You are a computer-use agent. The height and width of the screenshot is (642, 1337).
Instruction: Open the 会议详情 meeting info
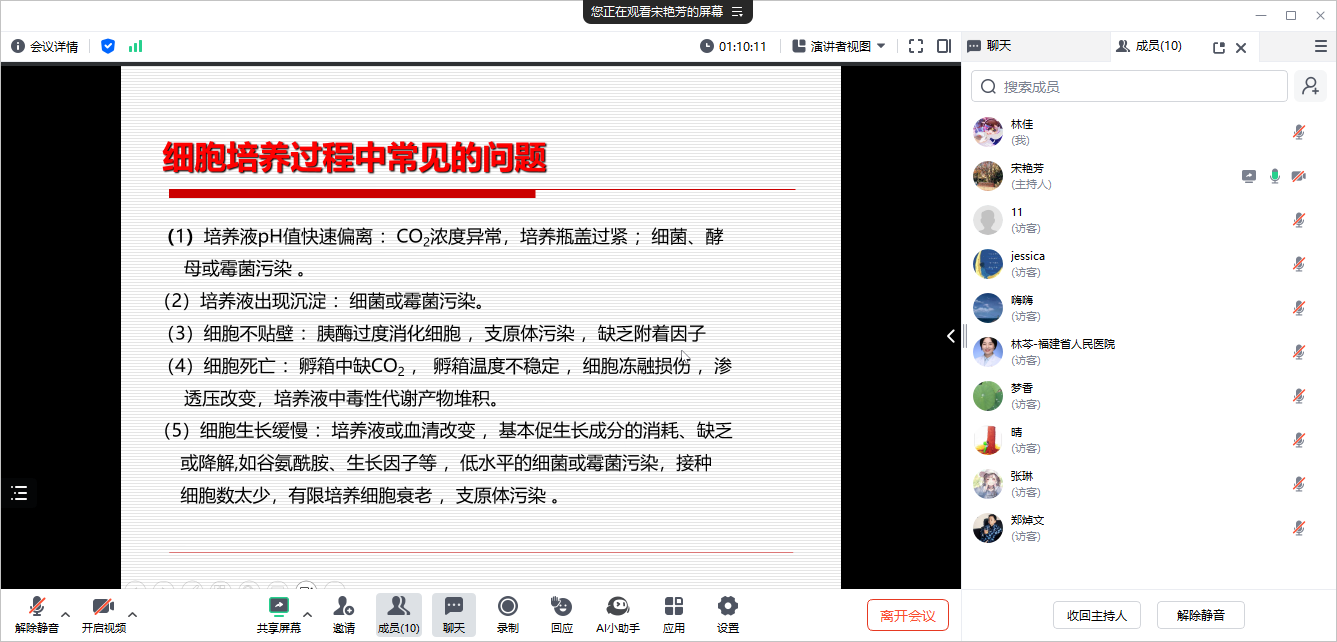coord(45,46)
